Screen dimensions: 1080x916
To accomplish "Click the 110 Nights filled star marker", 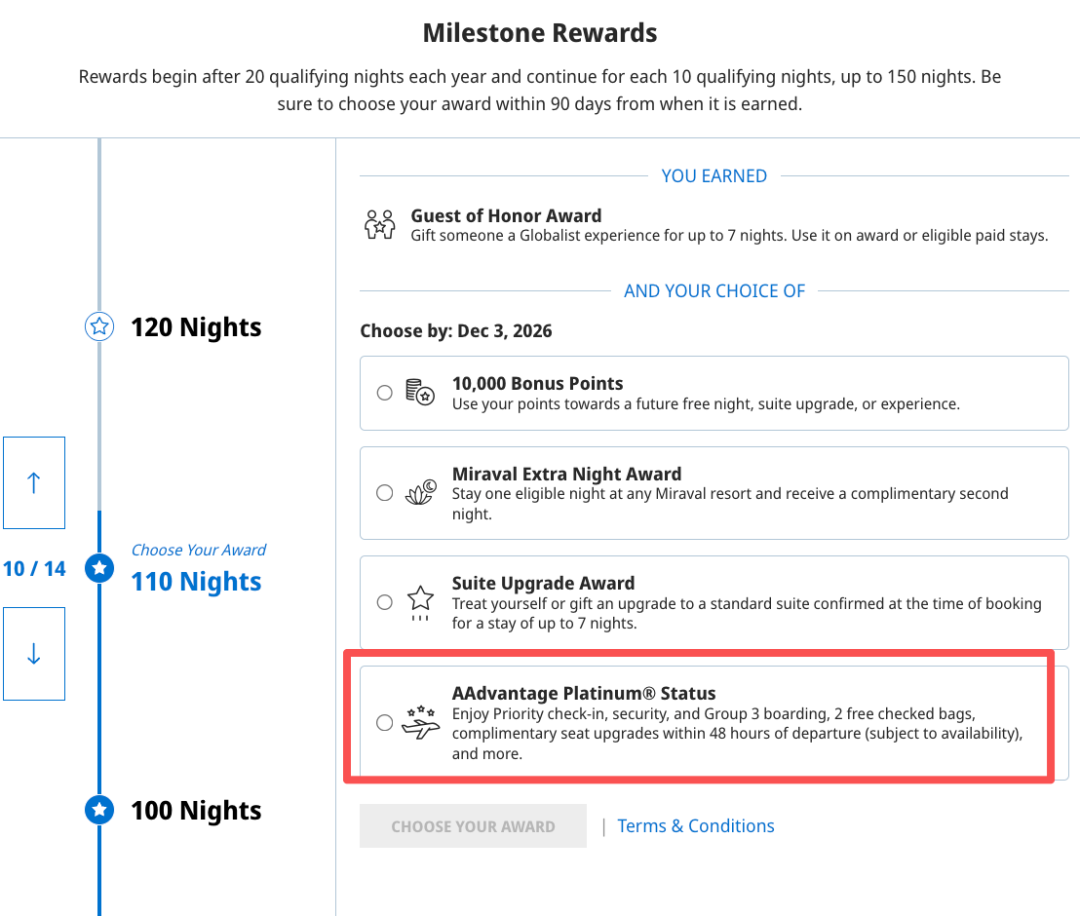I will coord(99,568).
